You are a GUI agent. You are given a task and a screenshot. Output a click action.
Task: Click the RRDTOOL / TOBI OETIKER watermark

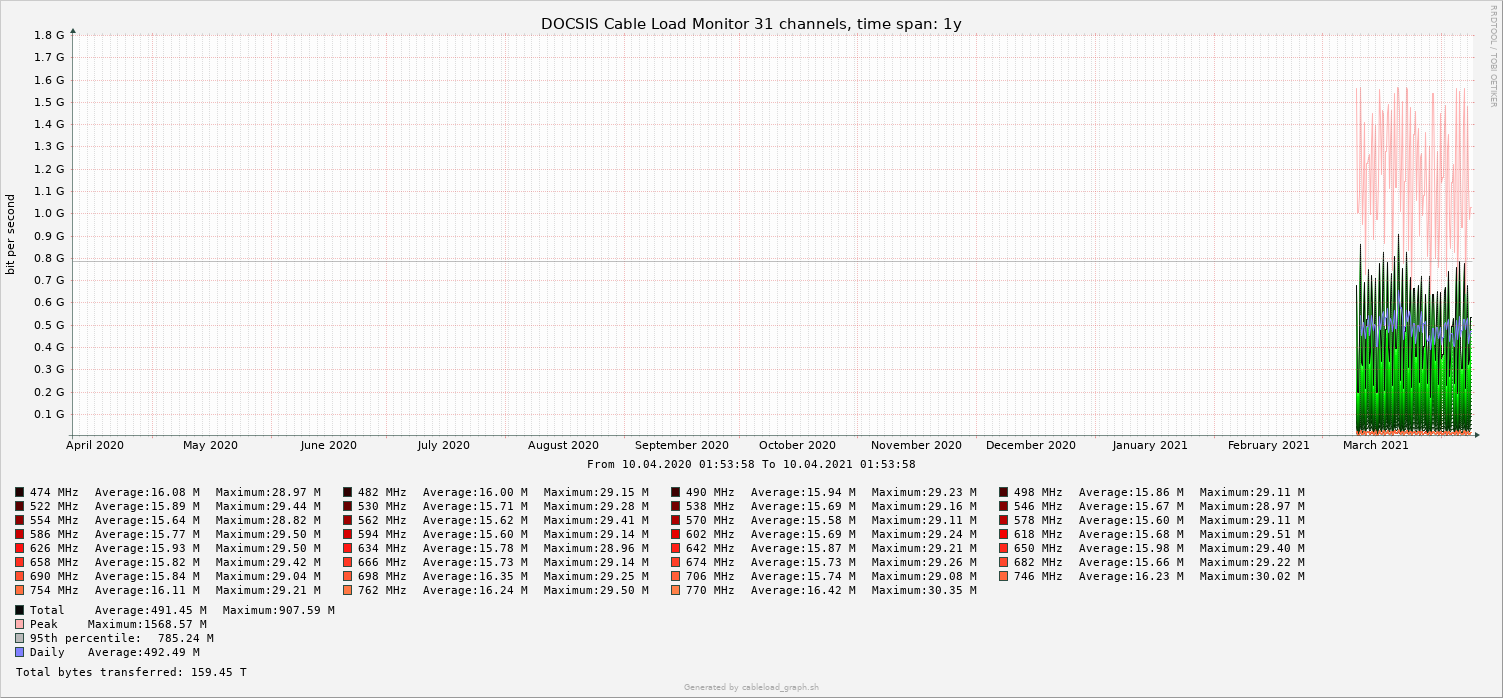1493,55
